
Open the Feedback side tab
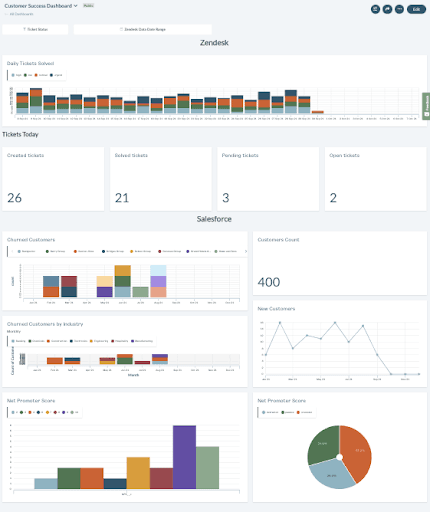point(426,106)
